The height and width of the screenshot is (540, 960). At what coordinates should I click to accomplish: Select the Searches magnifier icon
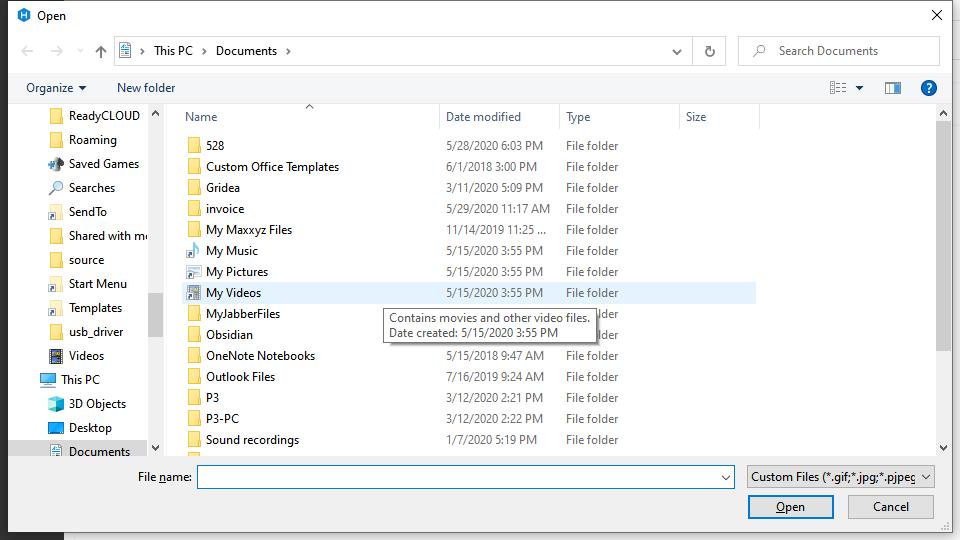click(x=56, y=188)
